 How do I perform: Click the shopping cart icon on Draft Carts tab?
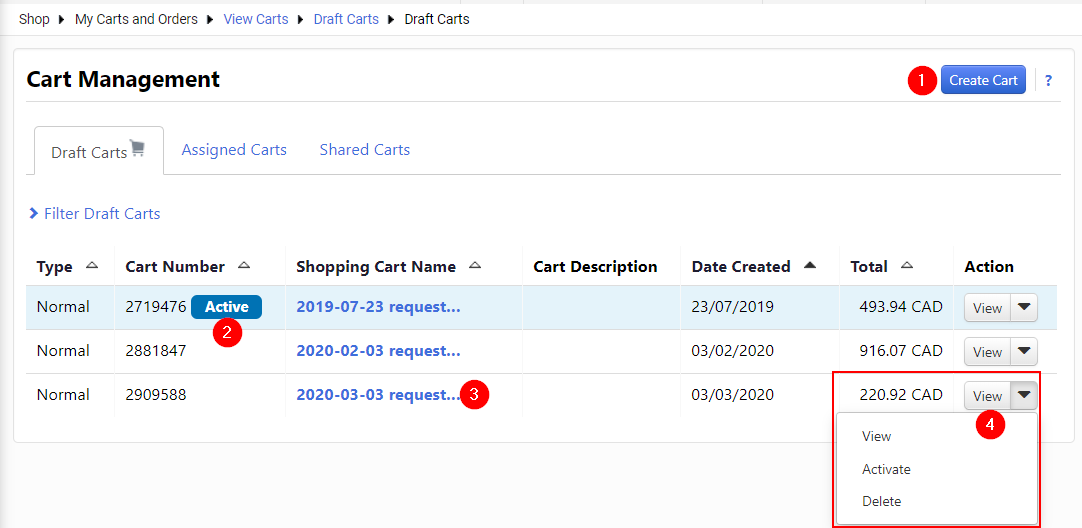pyautogui.click(x=138, y=149)
